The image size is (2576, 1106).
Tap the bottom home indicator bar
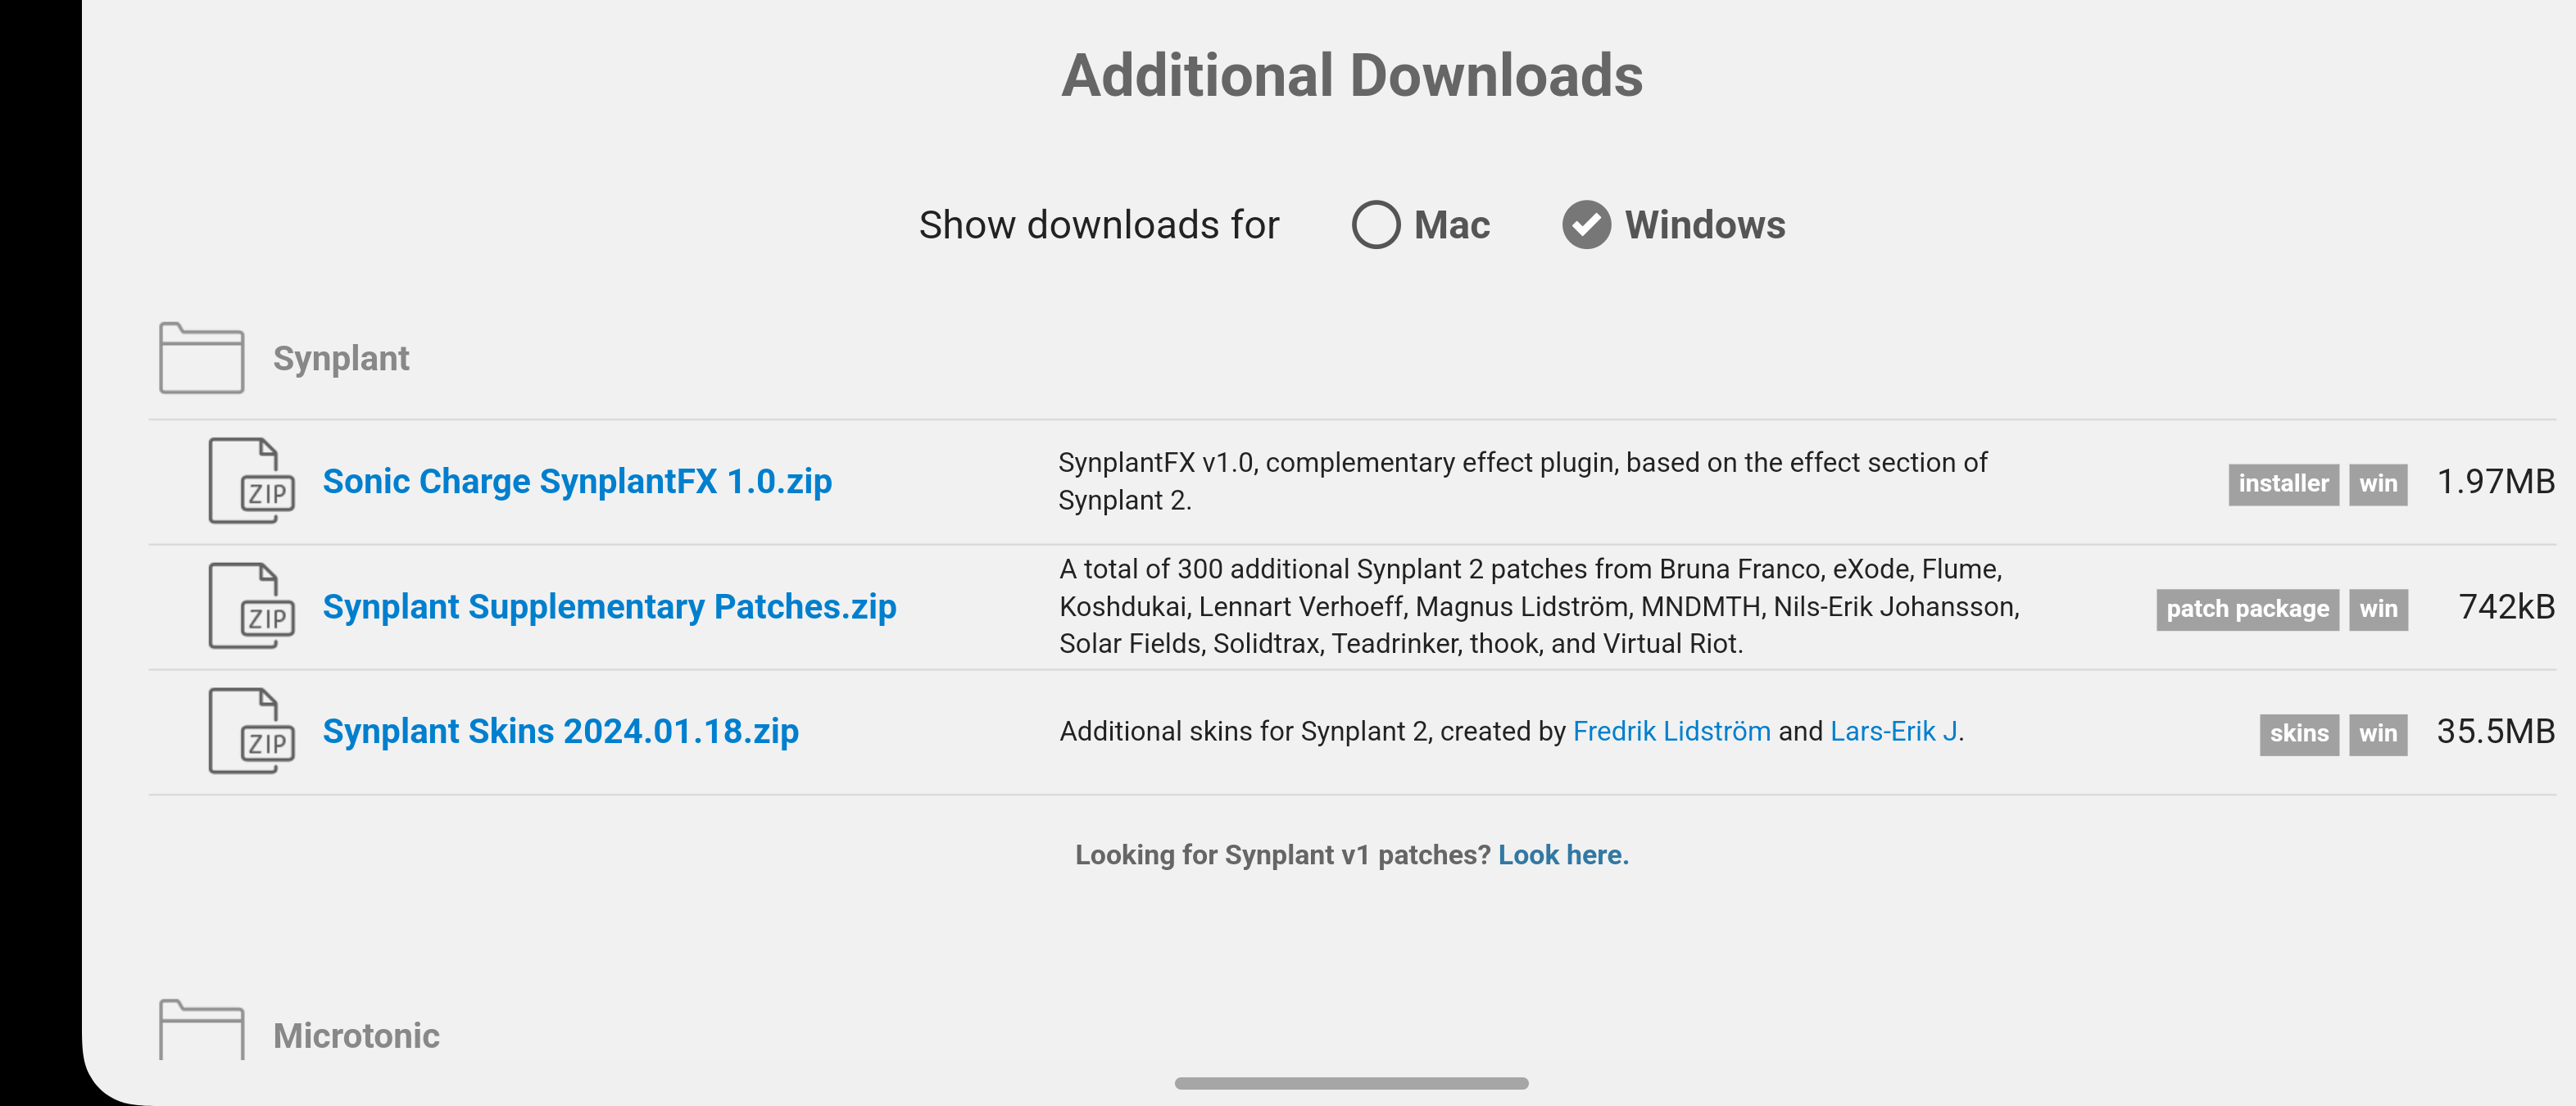1351,1083
